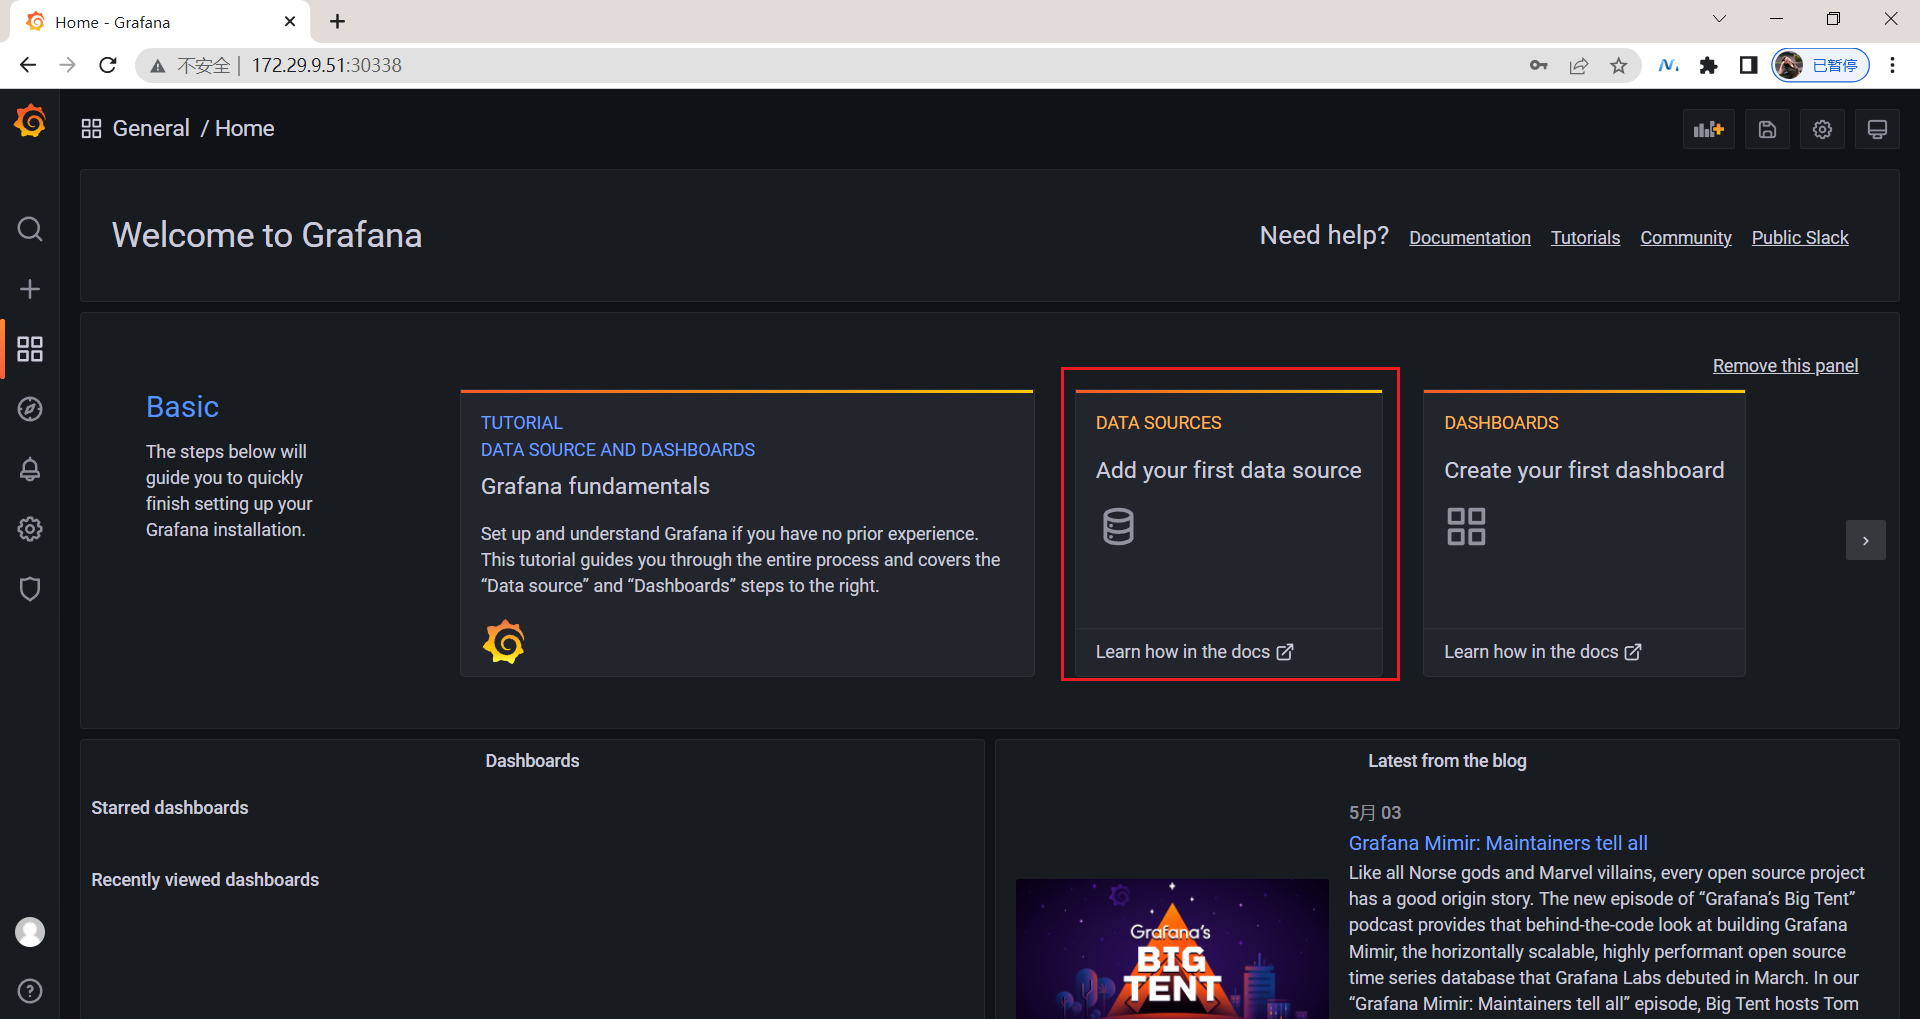Click the Add panel toolbar icon
The image size is (1920, 1019).
click(x=1708, y=129)
